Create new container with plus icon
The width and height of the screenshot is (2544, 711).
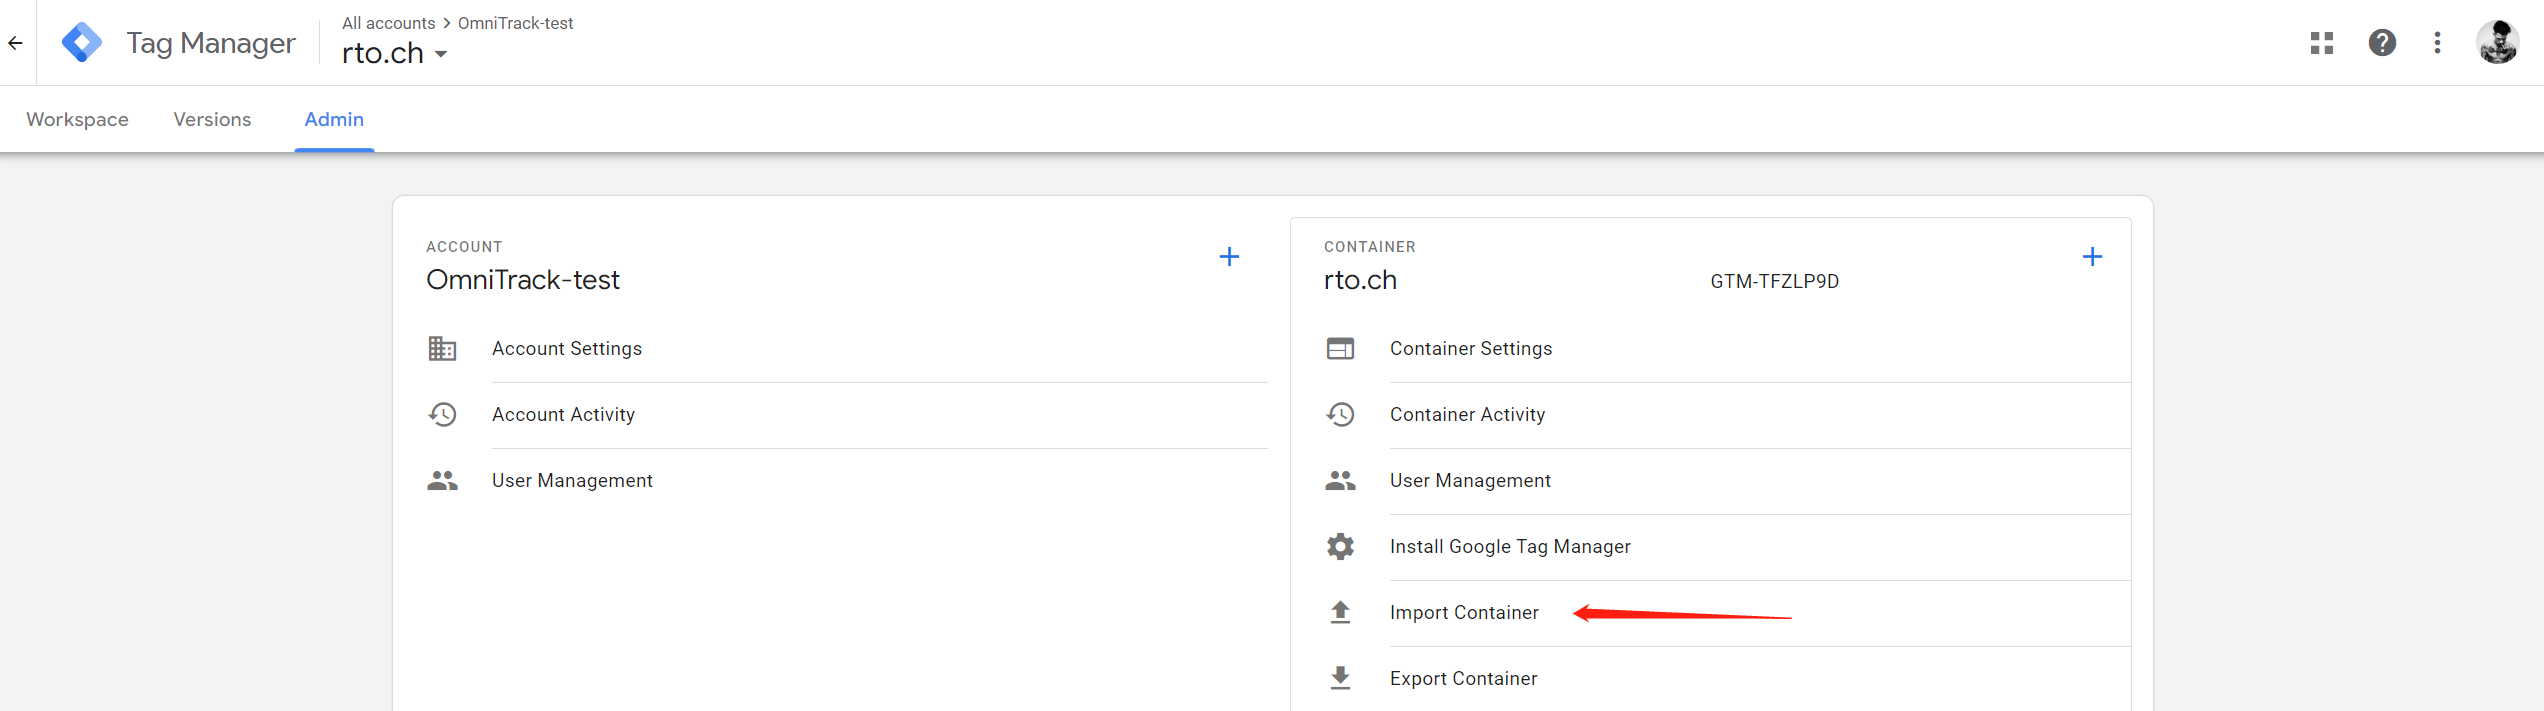pos(2092,257)
